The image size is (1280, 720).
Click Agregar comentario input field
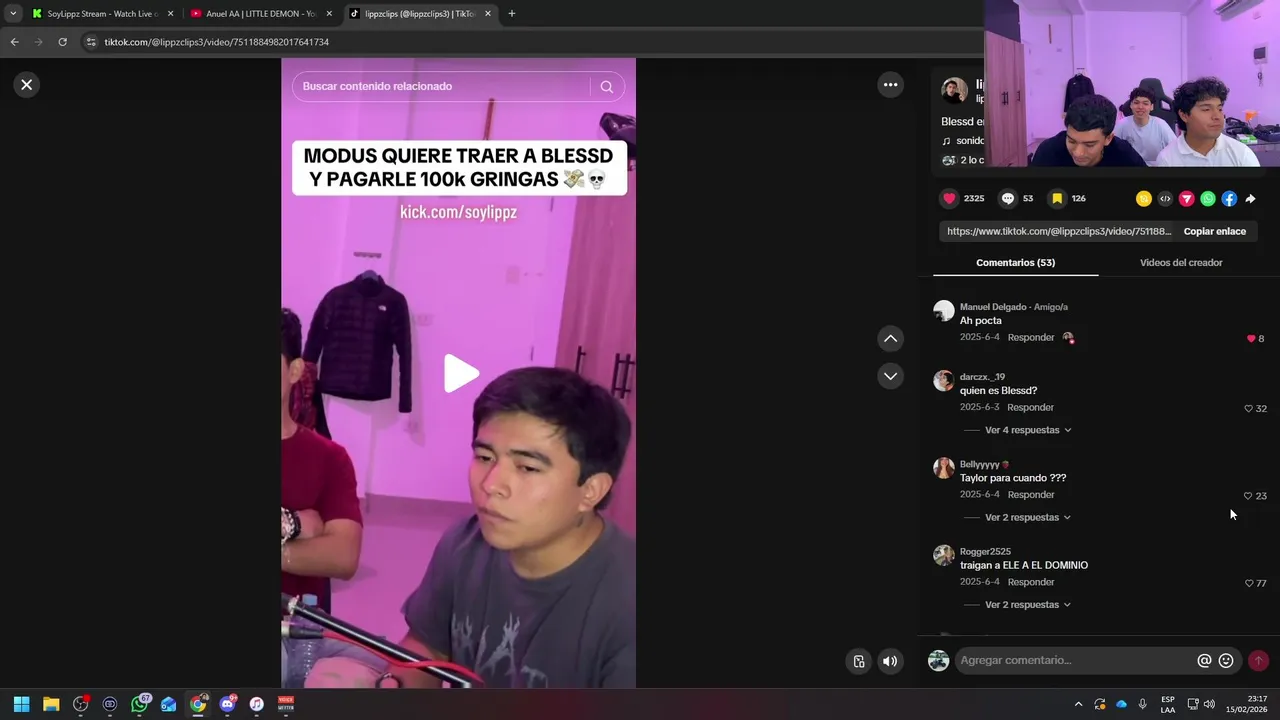pyautogui.click(x=1075, y=660)
